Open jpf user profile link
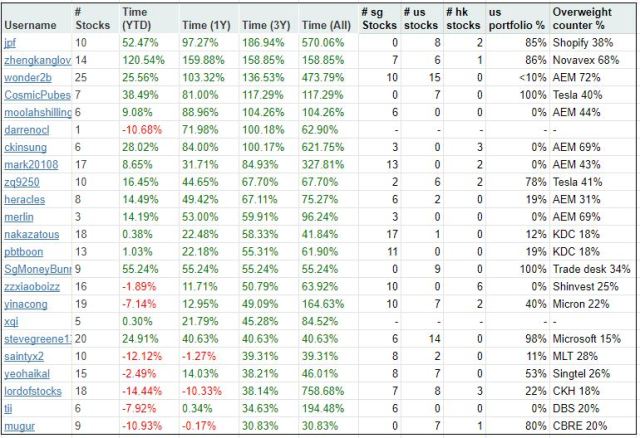 pyautogui.click(x=10, y=43)
